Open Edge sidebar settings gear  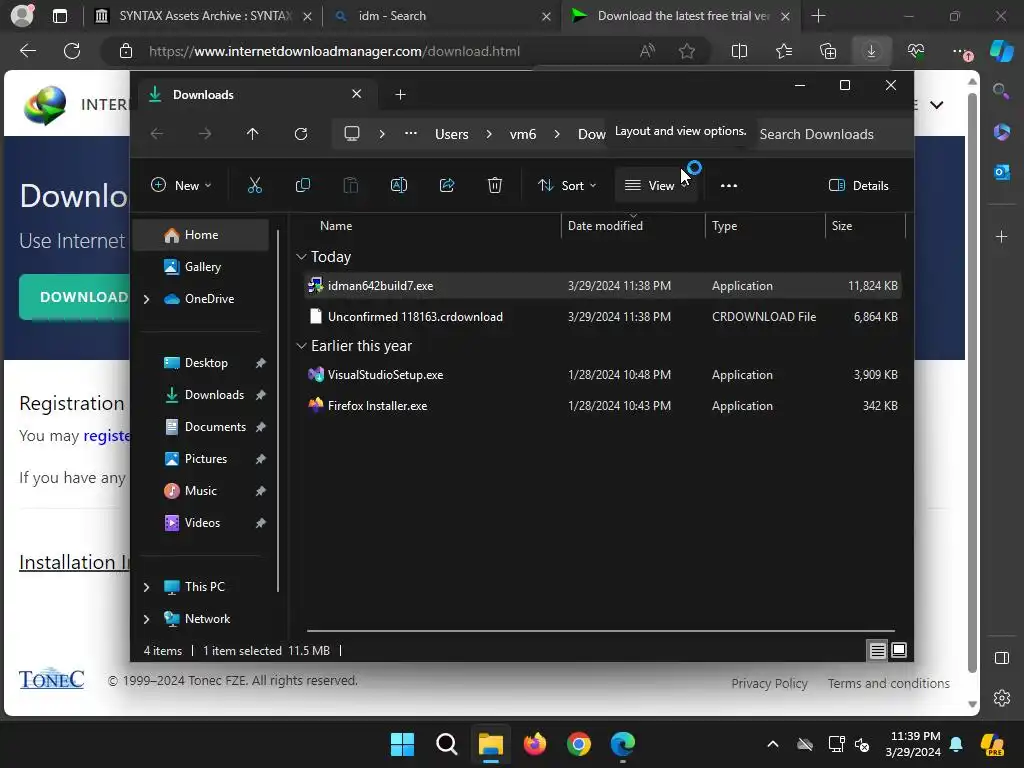click(x=1002, y=698)
